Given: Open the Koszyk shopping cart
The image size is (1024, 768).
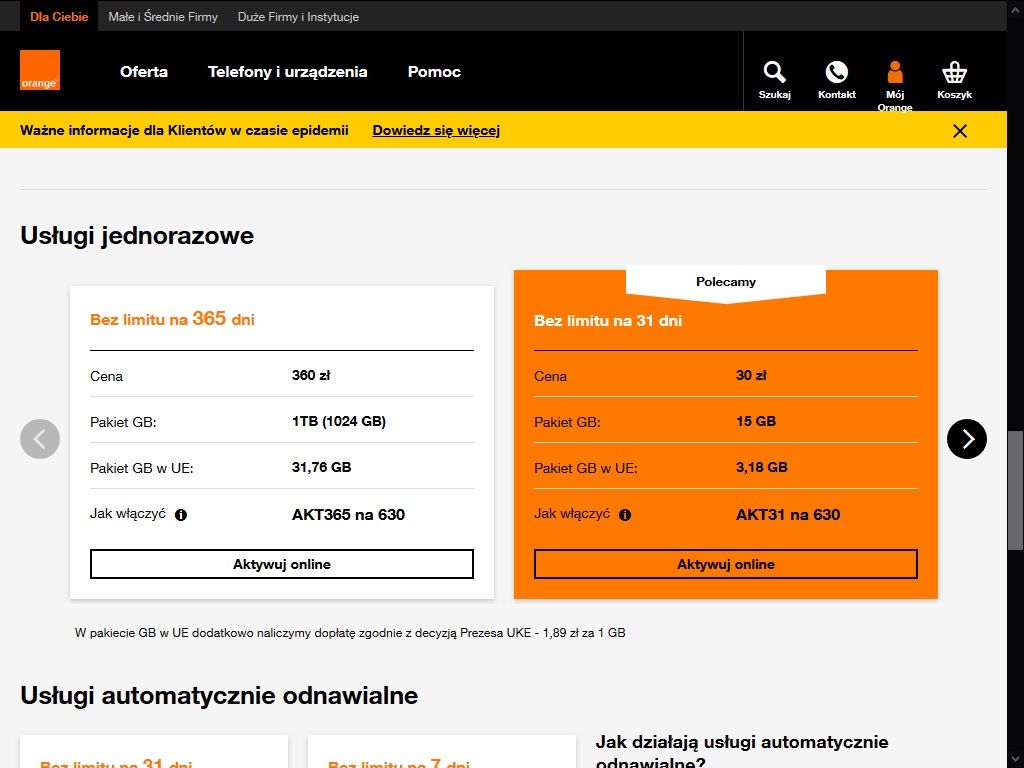Looking at the screenshot, I should 953,75.
